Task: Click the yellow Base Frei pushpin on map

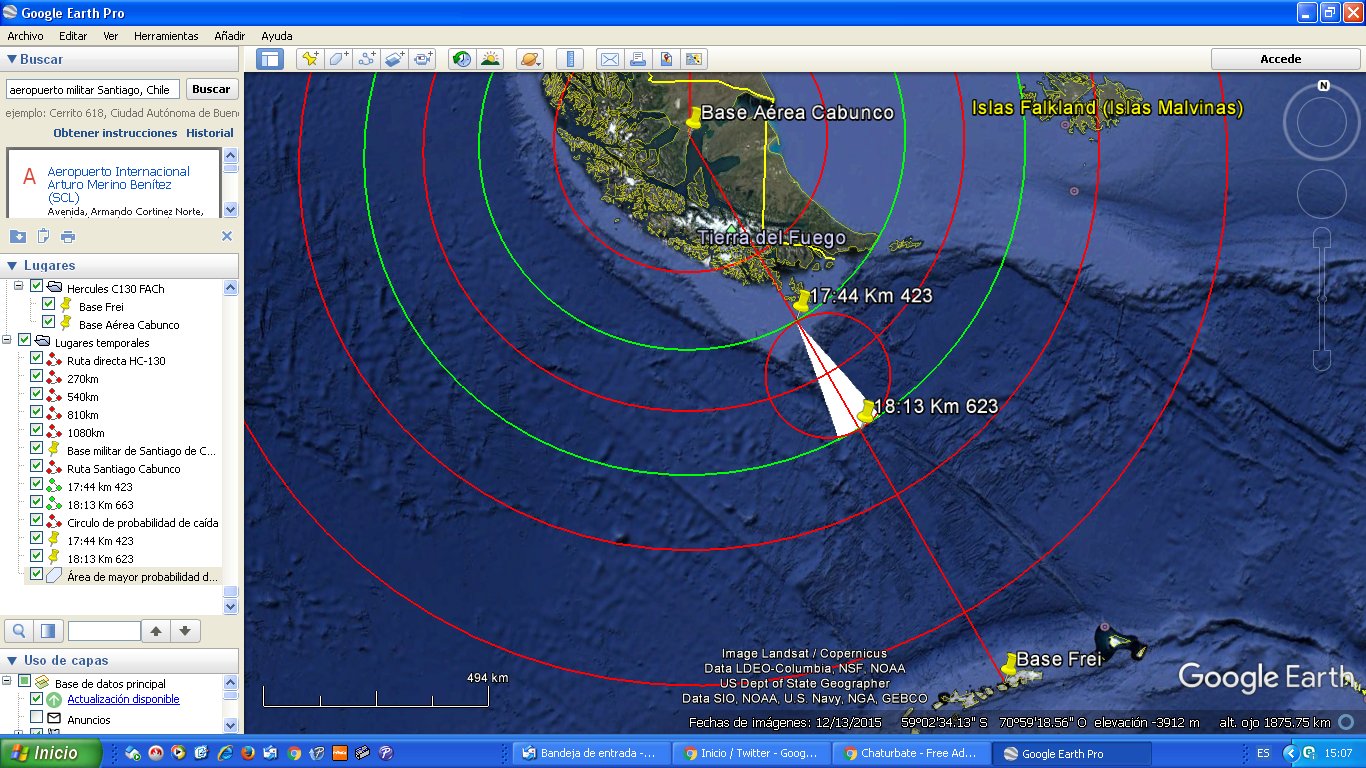Action: click(x=1010, y=665)
